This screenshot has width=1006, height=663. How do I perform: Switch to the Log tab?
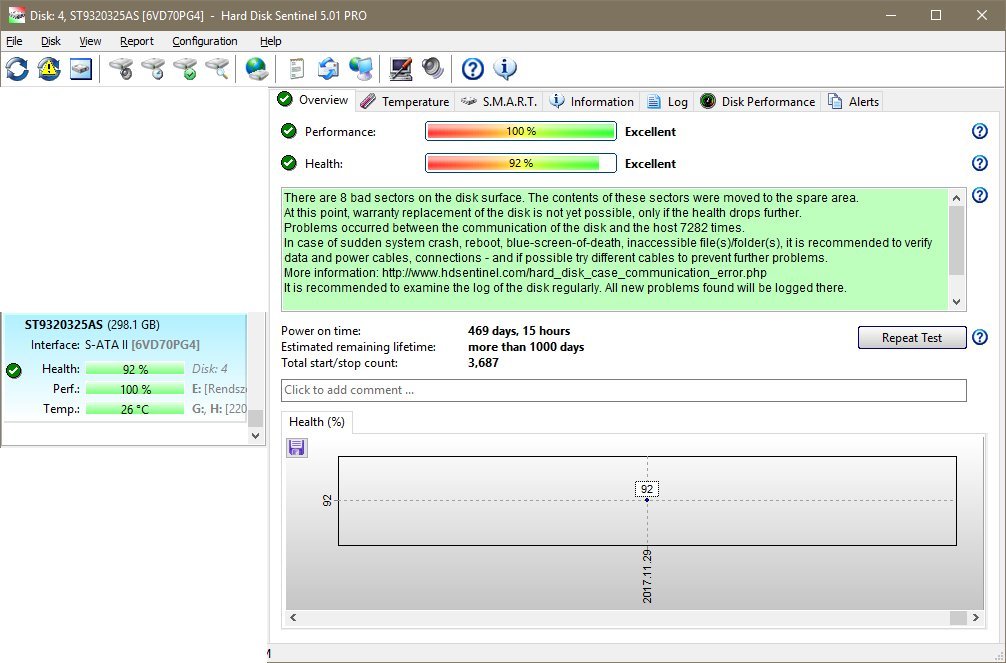click(x=667, y=101)
